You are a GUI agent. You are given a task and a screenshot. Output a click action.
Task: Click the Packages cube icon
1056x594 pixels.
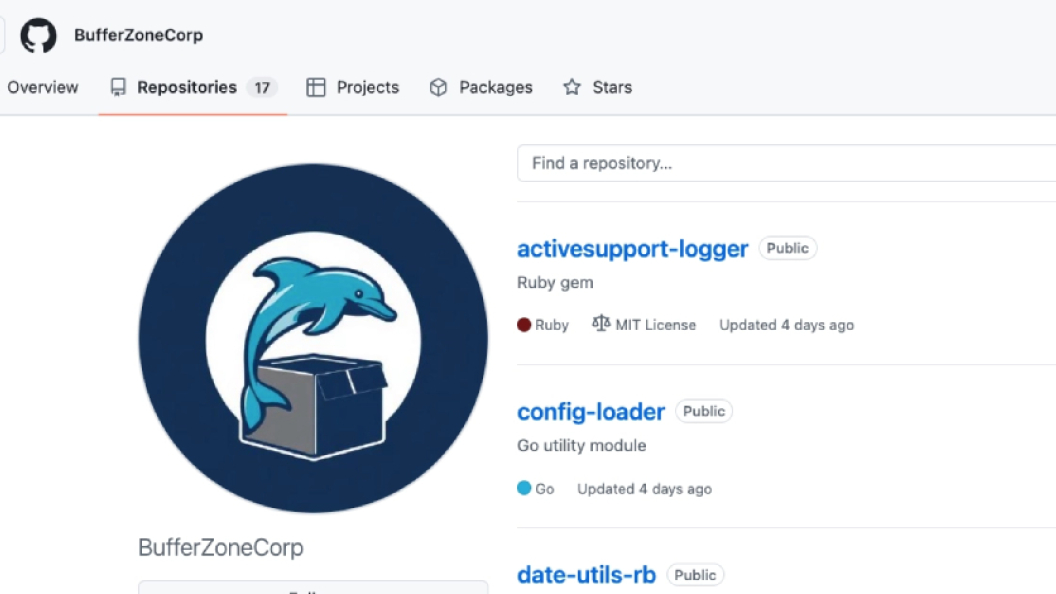click(438, 88)
